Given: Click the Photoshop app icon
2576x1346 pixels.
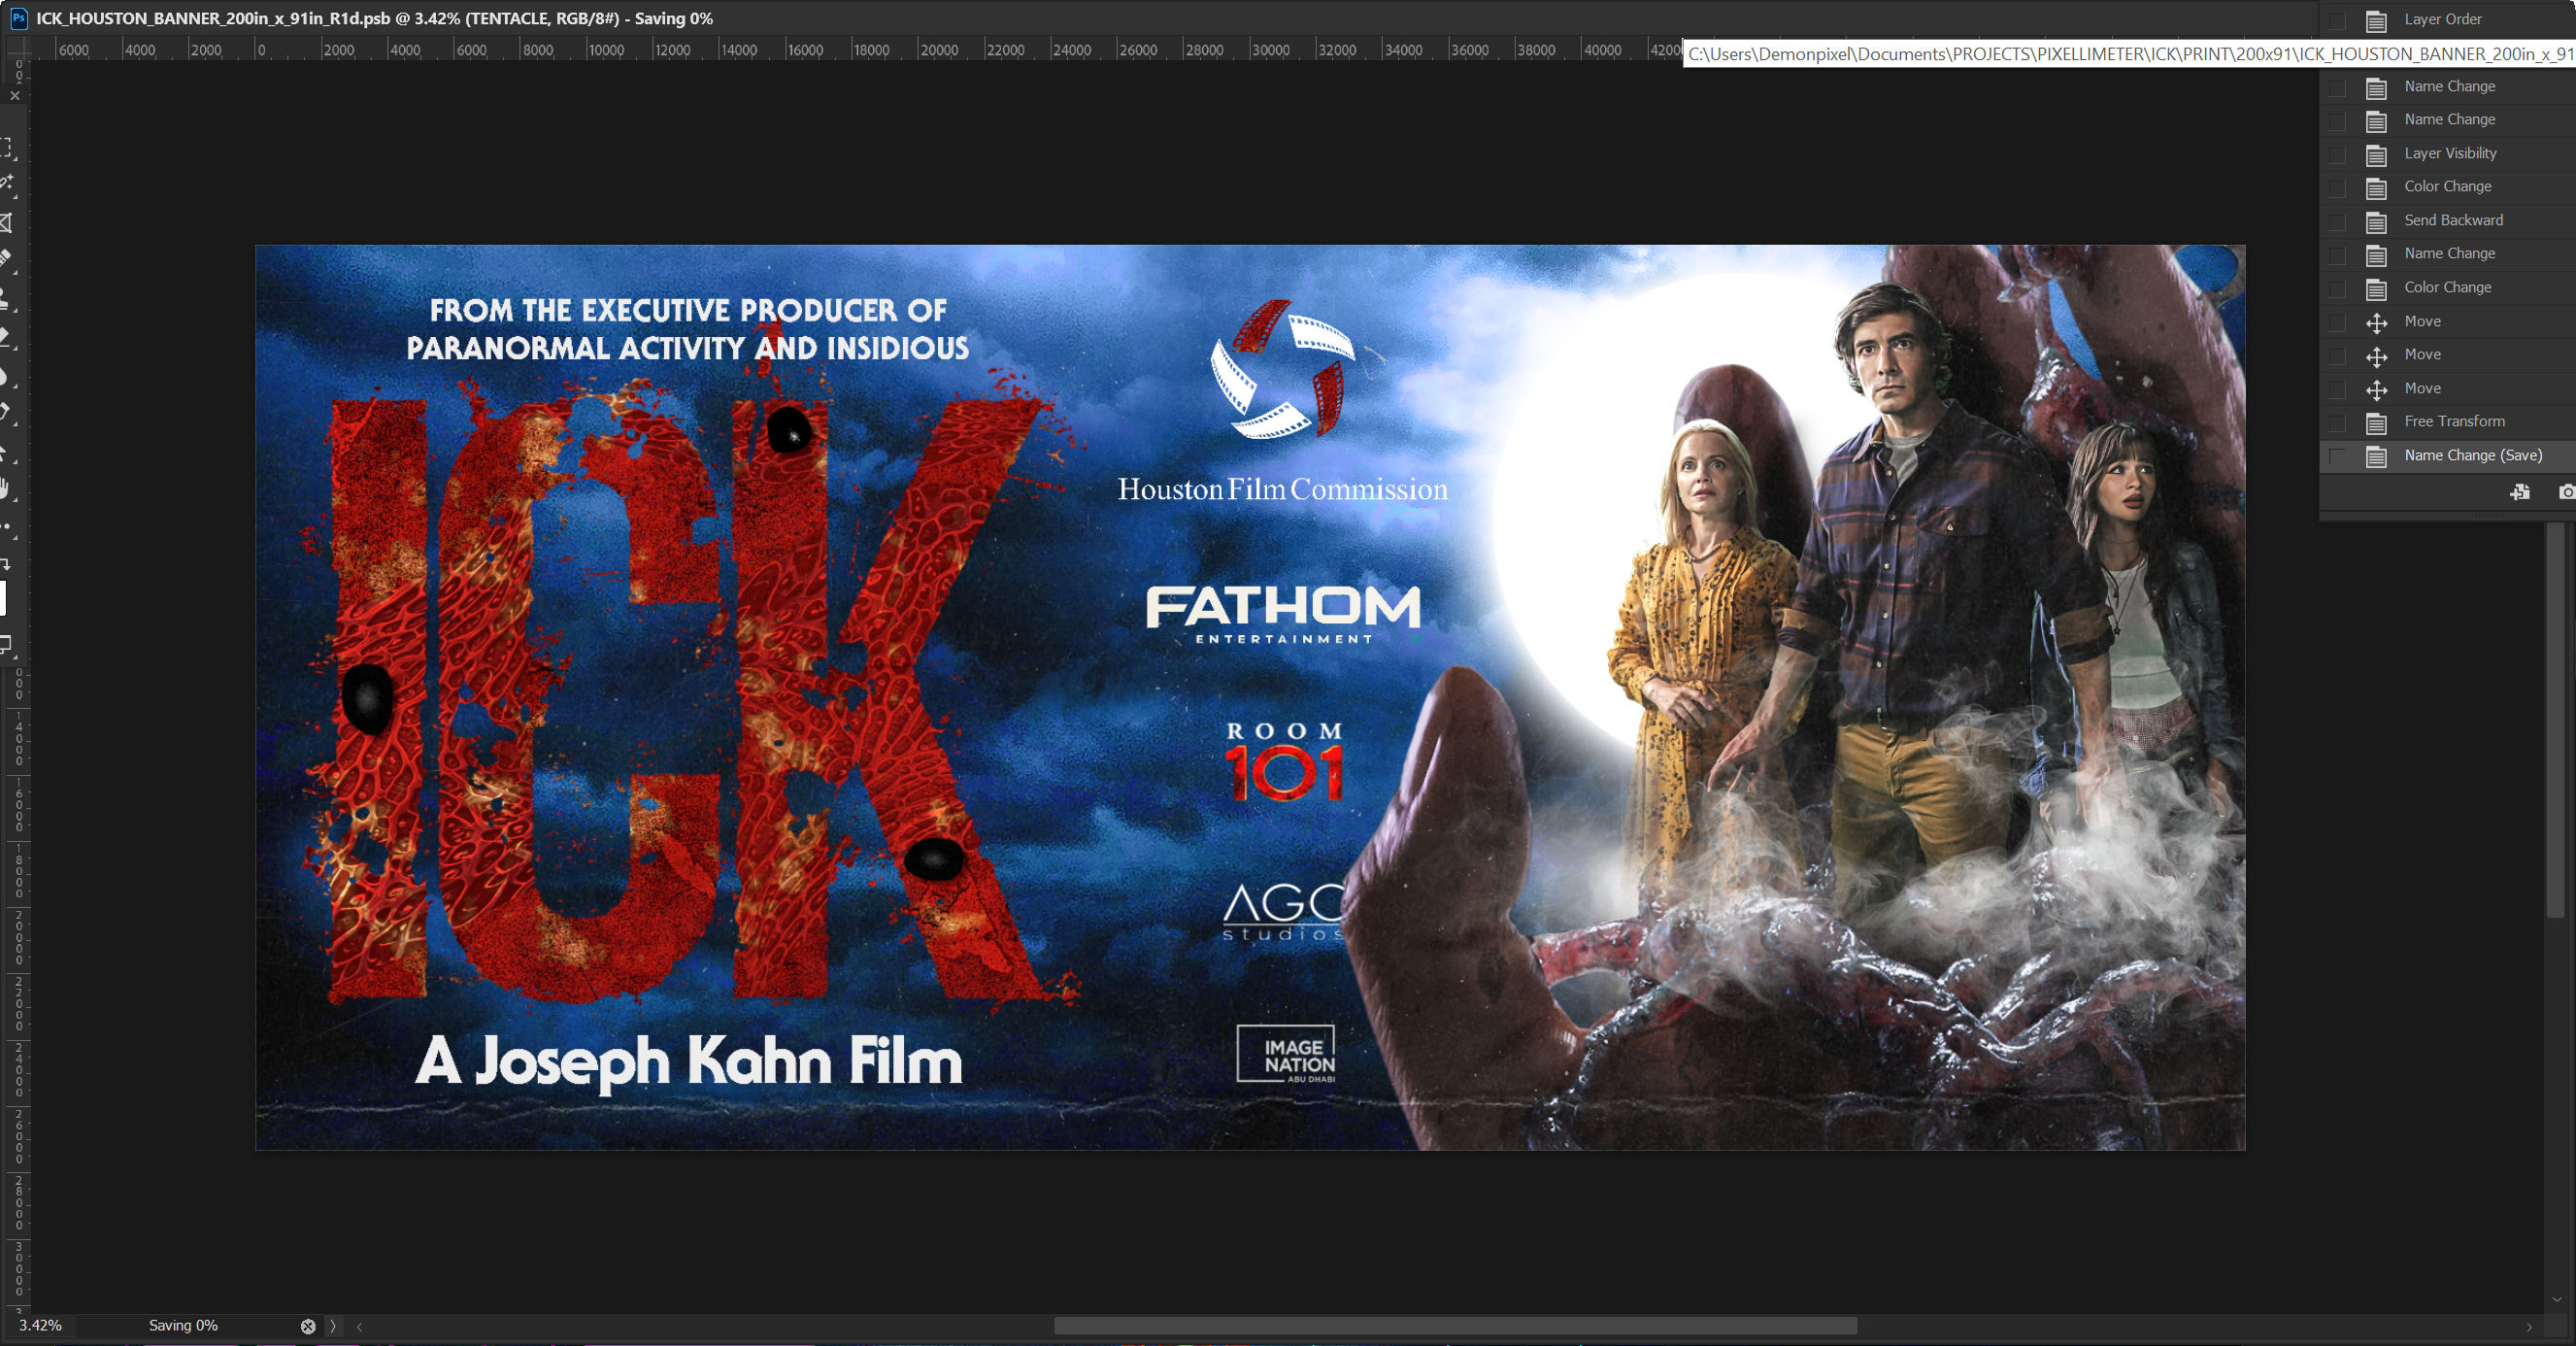Looking at the screenshot, I should click(18, 18).
